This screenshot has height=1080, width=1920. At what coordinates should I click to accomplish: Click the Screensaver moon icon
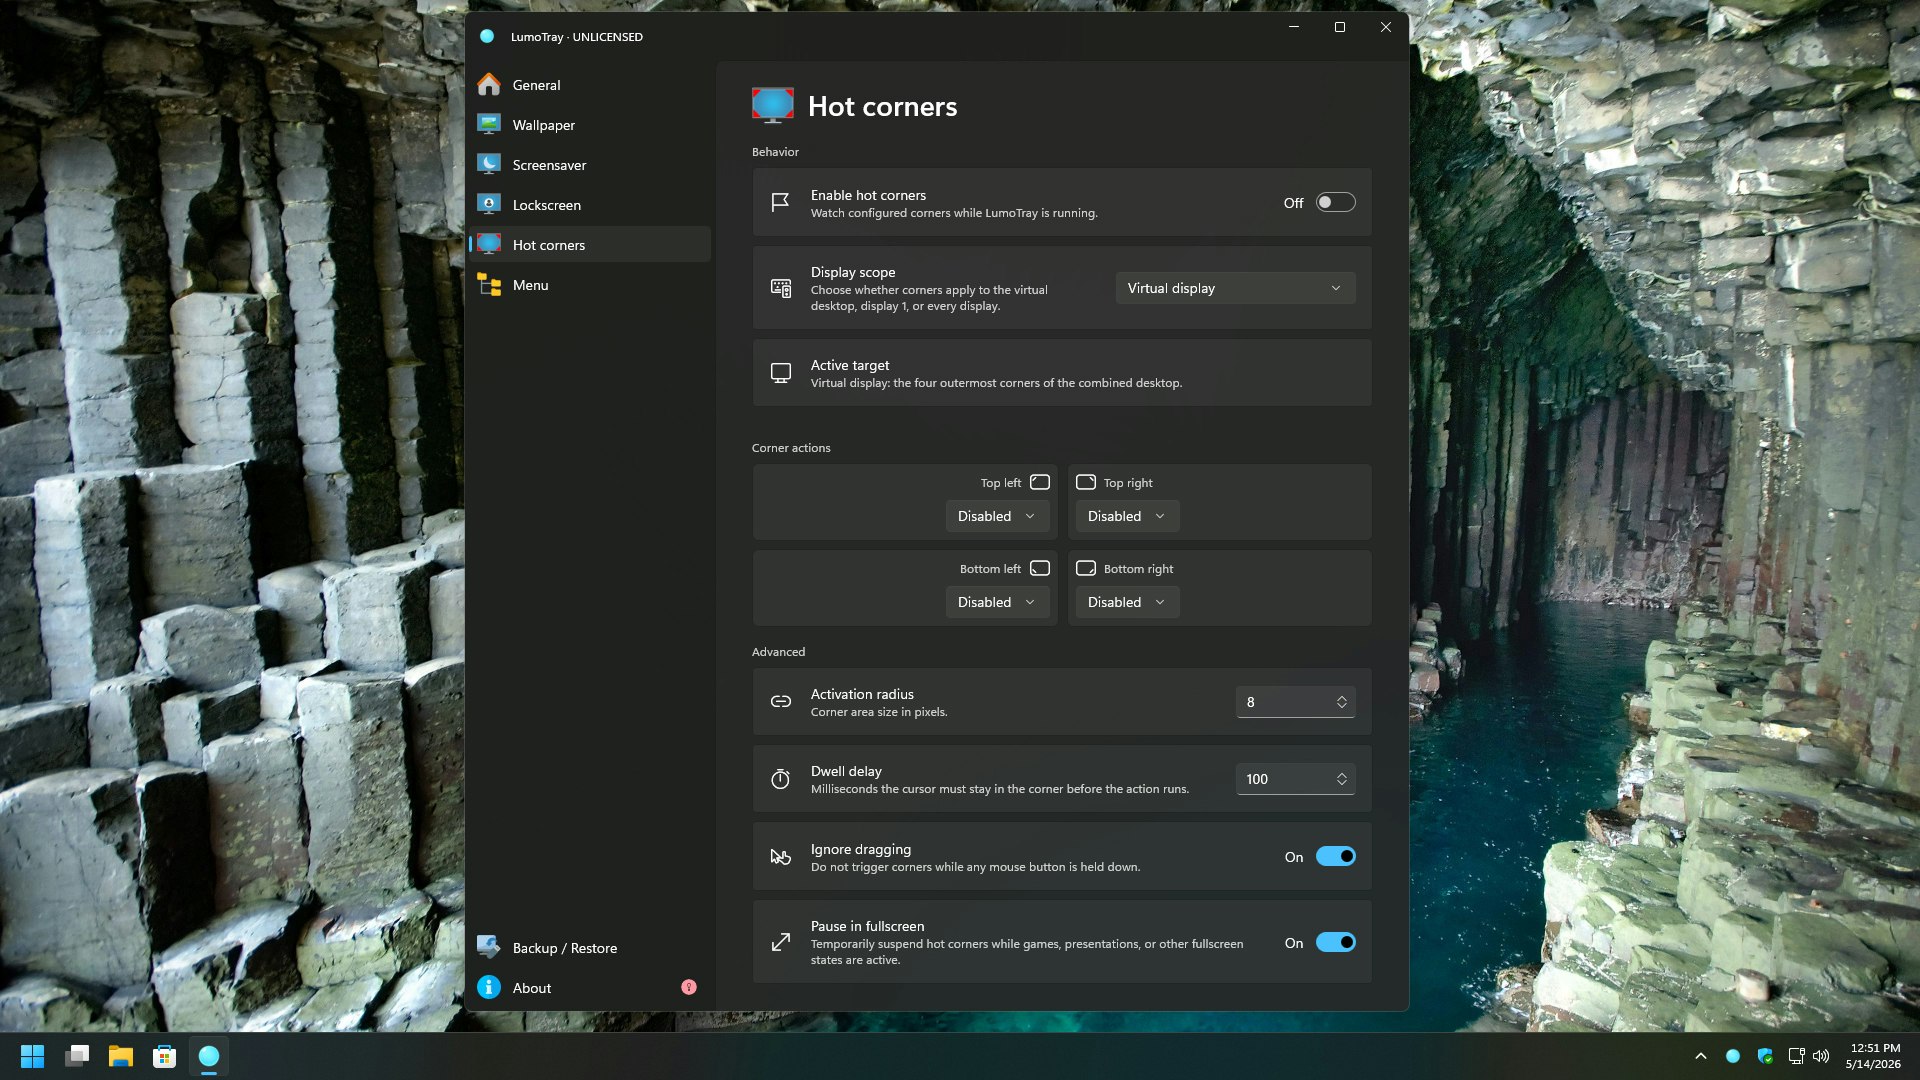pyautogui.click(x=489, y=165)
